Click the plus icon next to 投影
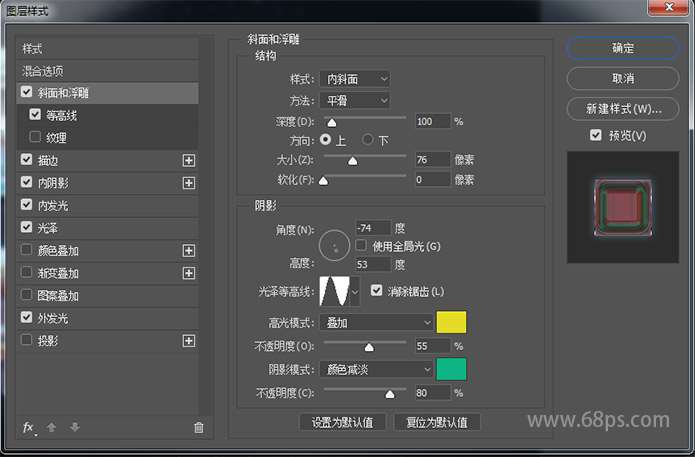The width and height of the screenshot is (695, 457). coord(188,341)
